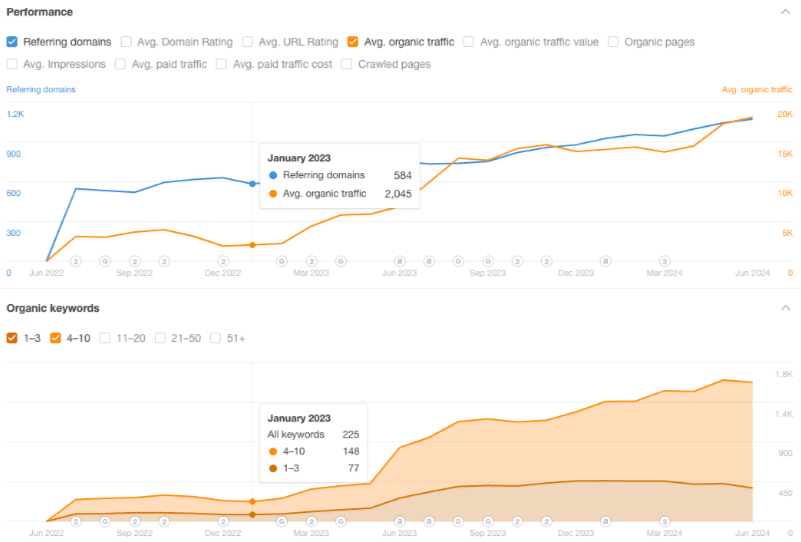Hide the 4–10 keyword positions range

pos(56,338)
